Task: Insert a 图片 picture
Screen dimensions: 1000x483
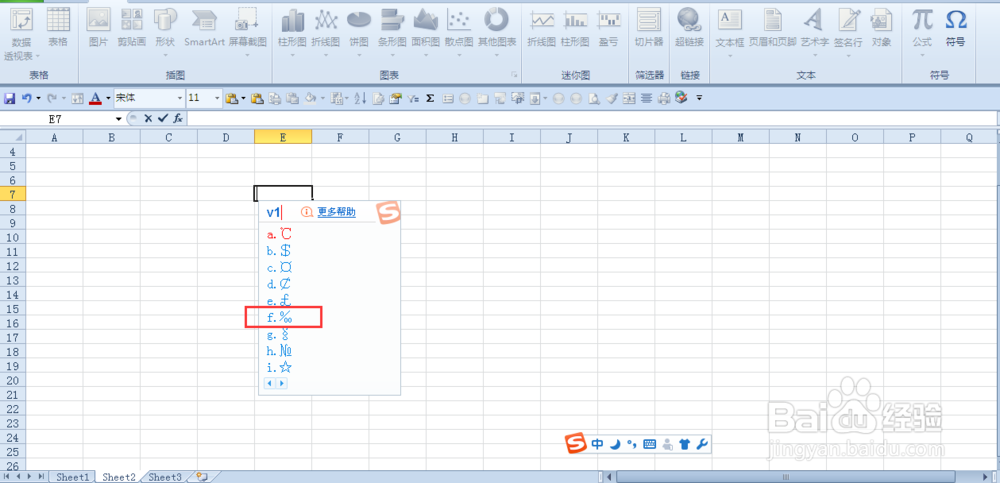Action: coord(99,29)
